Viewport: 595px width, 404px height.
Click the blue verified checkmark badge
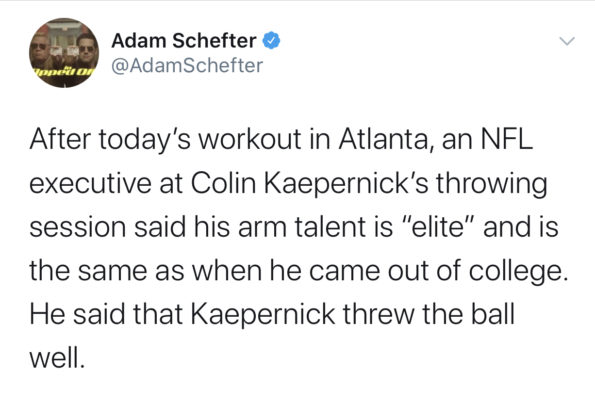tap(272, 41)
